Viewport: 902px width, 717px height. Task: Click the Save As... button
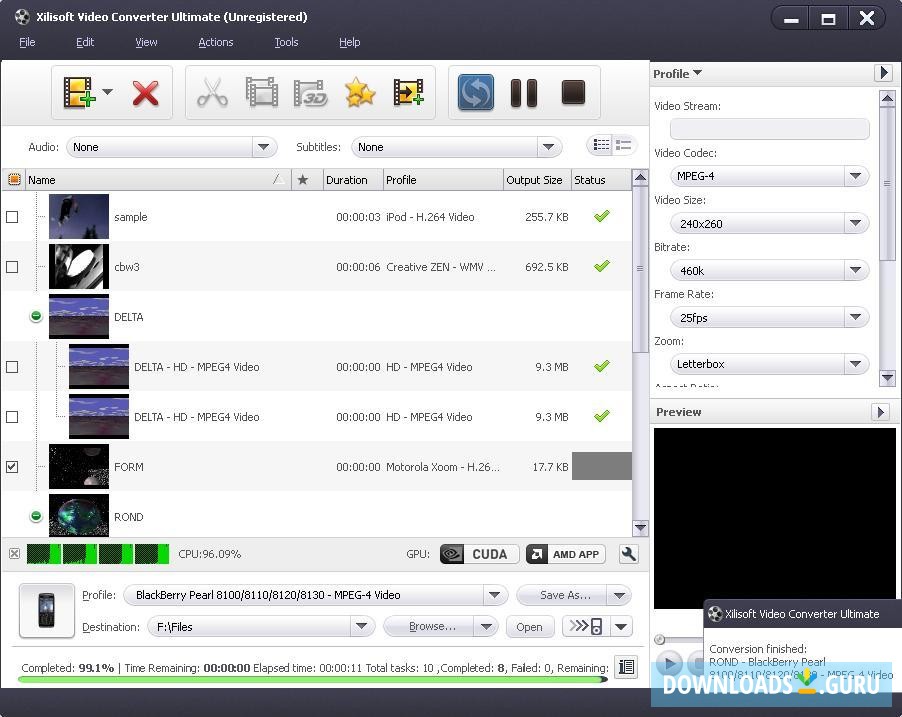(562, 595)
